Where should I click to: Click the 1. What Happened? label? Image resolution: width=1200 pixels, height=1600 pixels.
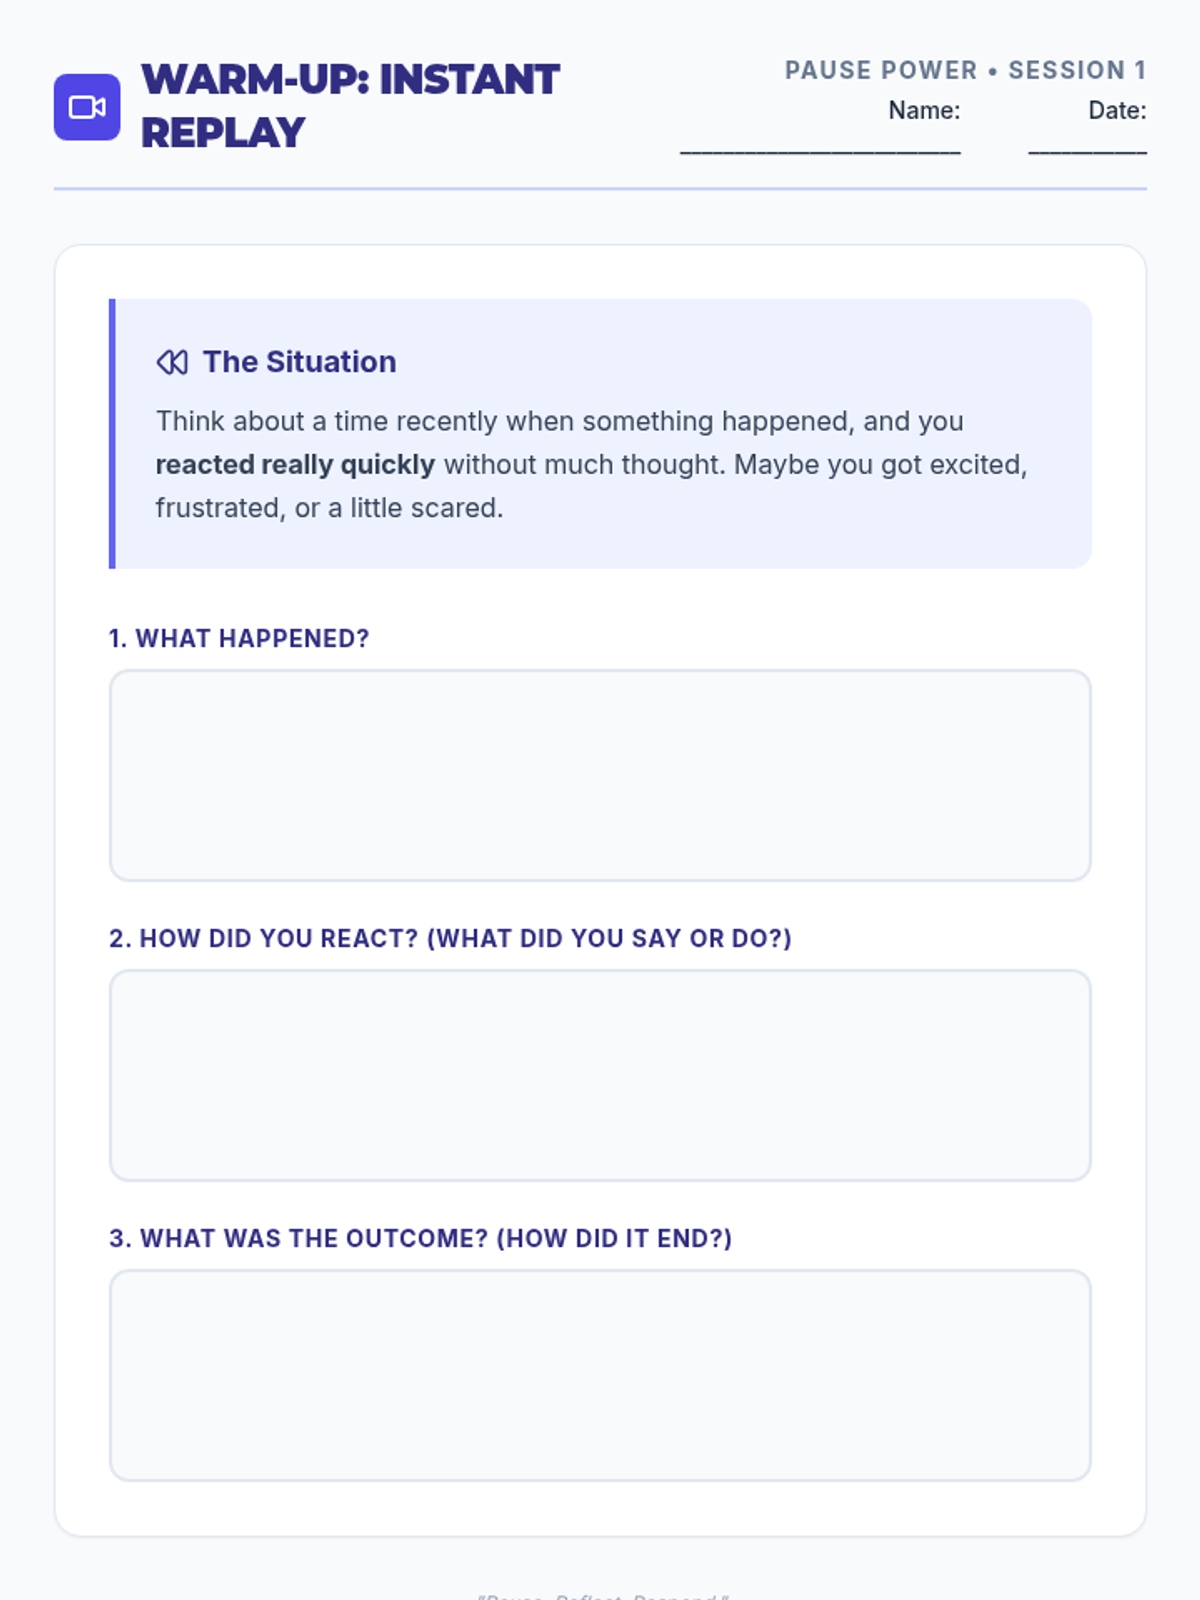(x=239, y=639)
